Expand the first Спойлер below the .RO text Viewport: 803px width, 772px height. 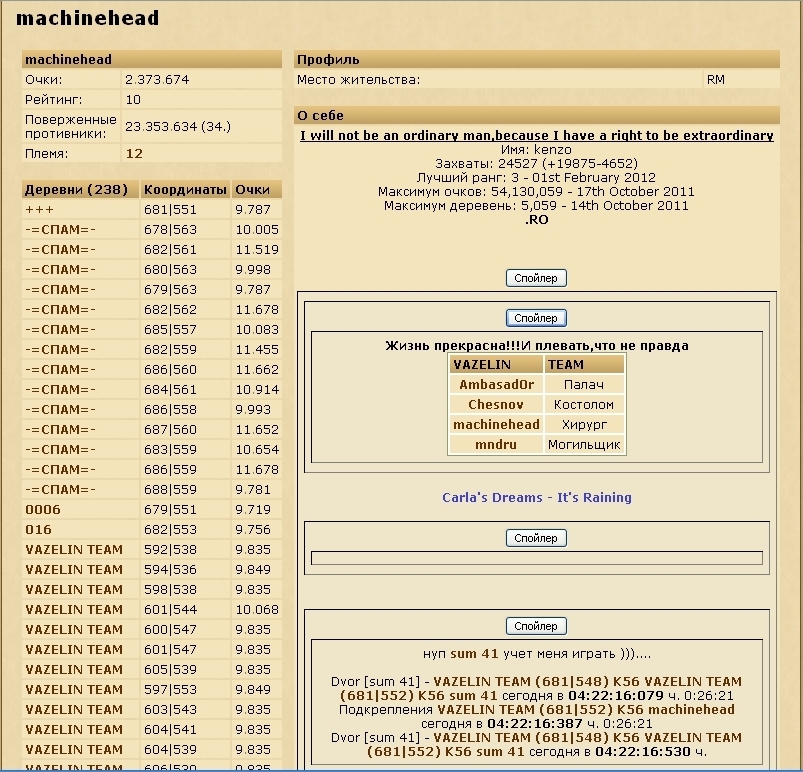(536, 278)
